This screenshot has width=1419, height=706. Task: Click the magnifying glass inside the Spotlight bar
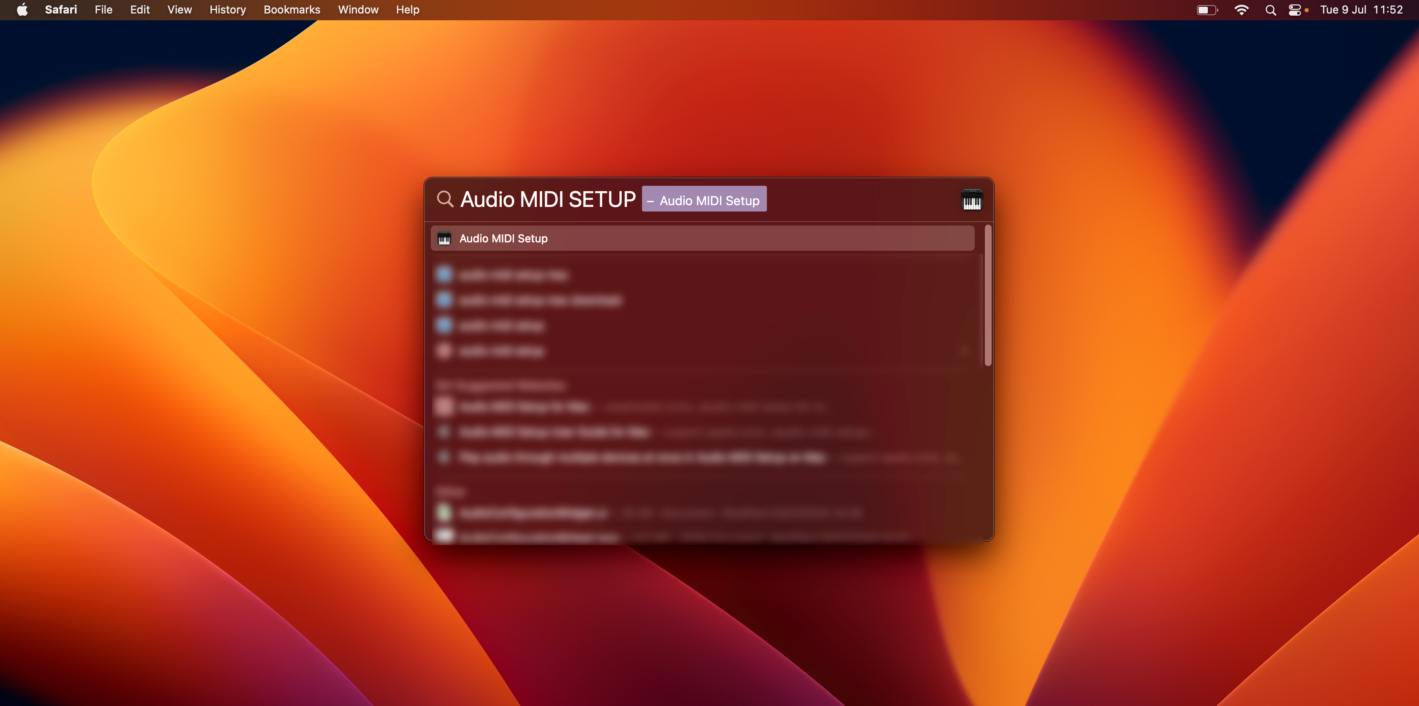445,200
